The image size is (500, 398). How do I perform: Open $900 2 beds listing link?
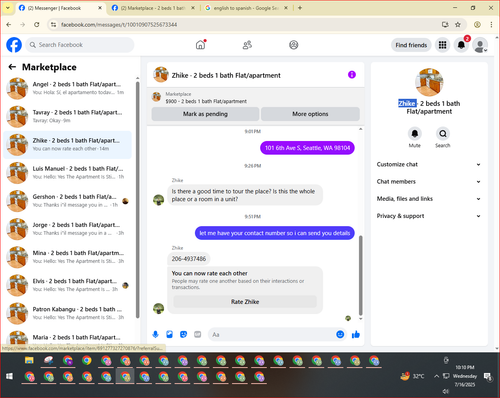[206, 101]
